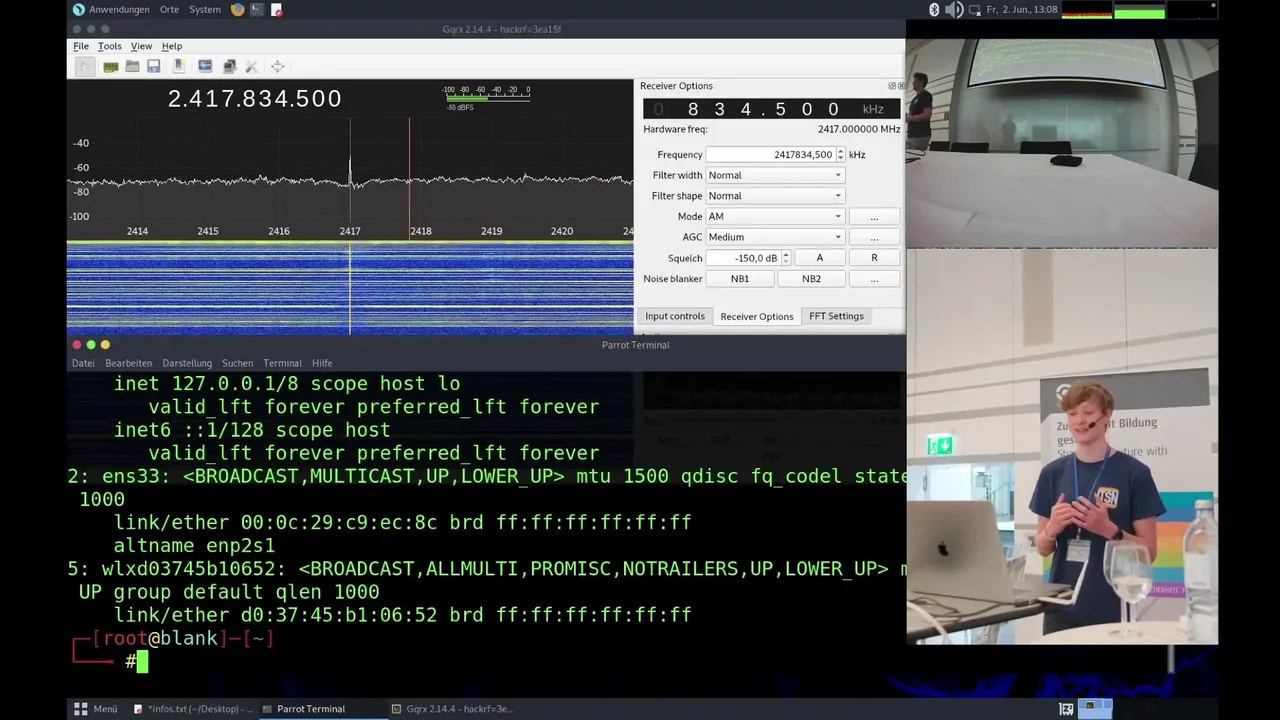The width and height of the screenshot is (1280, 720).
Task: Toggle noise blanker NB2
Action: point(811,279)
